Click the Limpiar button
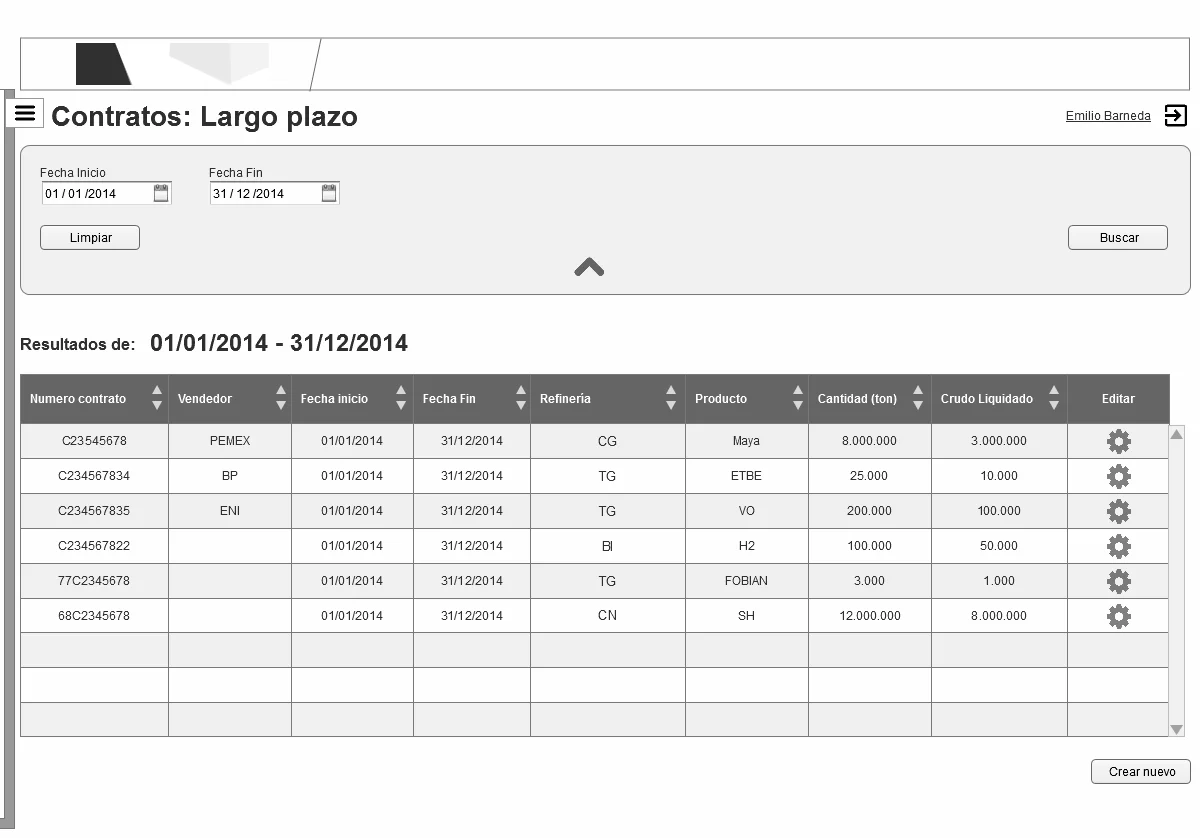 [x=90, y=238]
